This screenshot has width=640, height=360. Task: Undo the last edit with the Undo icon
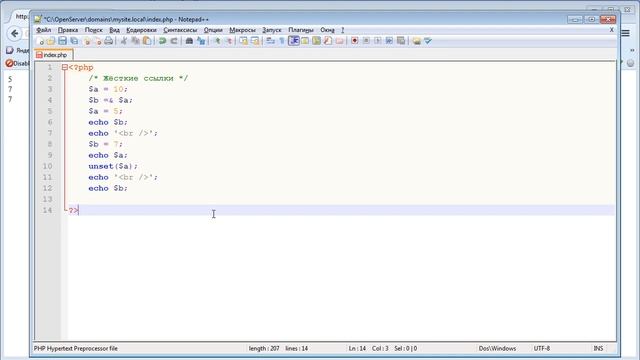(x=162, y=41)
